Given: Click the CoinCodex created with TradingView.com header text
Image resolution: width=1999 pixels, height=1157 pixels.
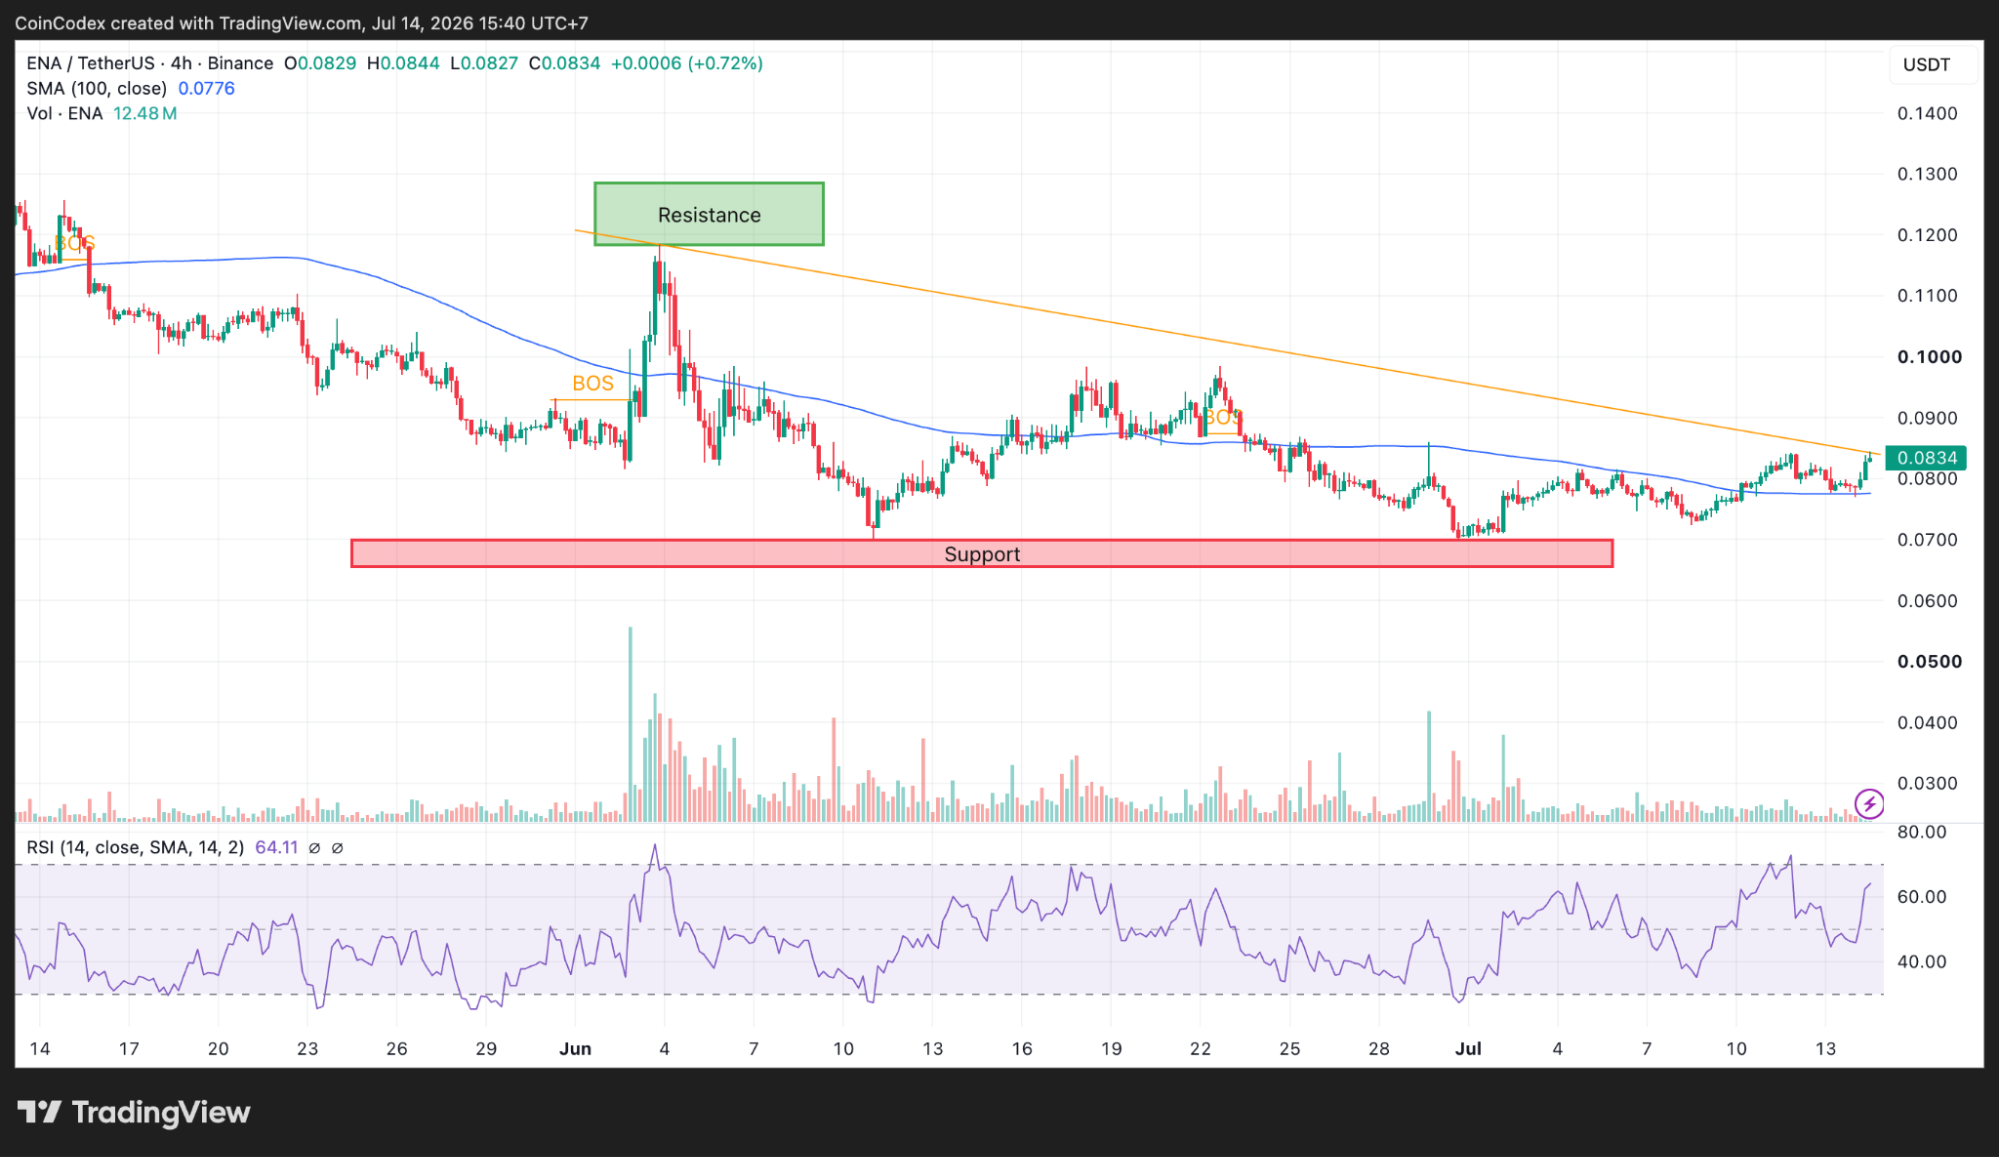Looking at the screenshot, I should [301, 22].
